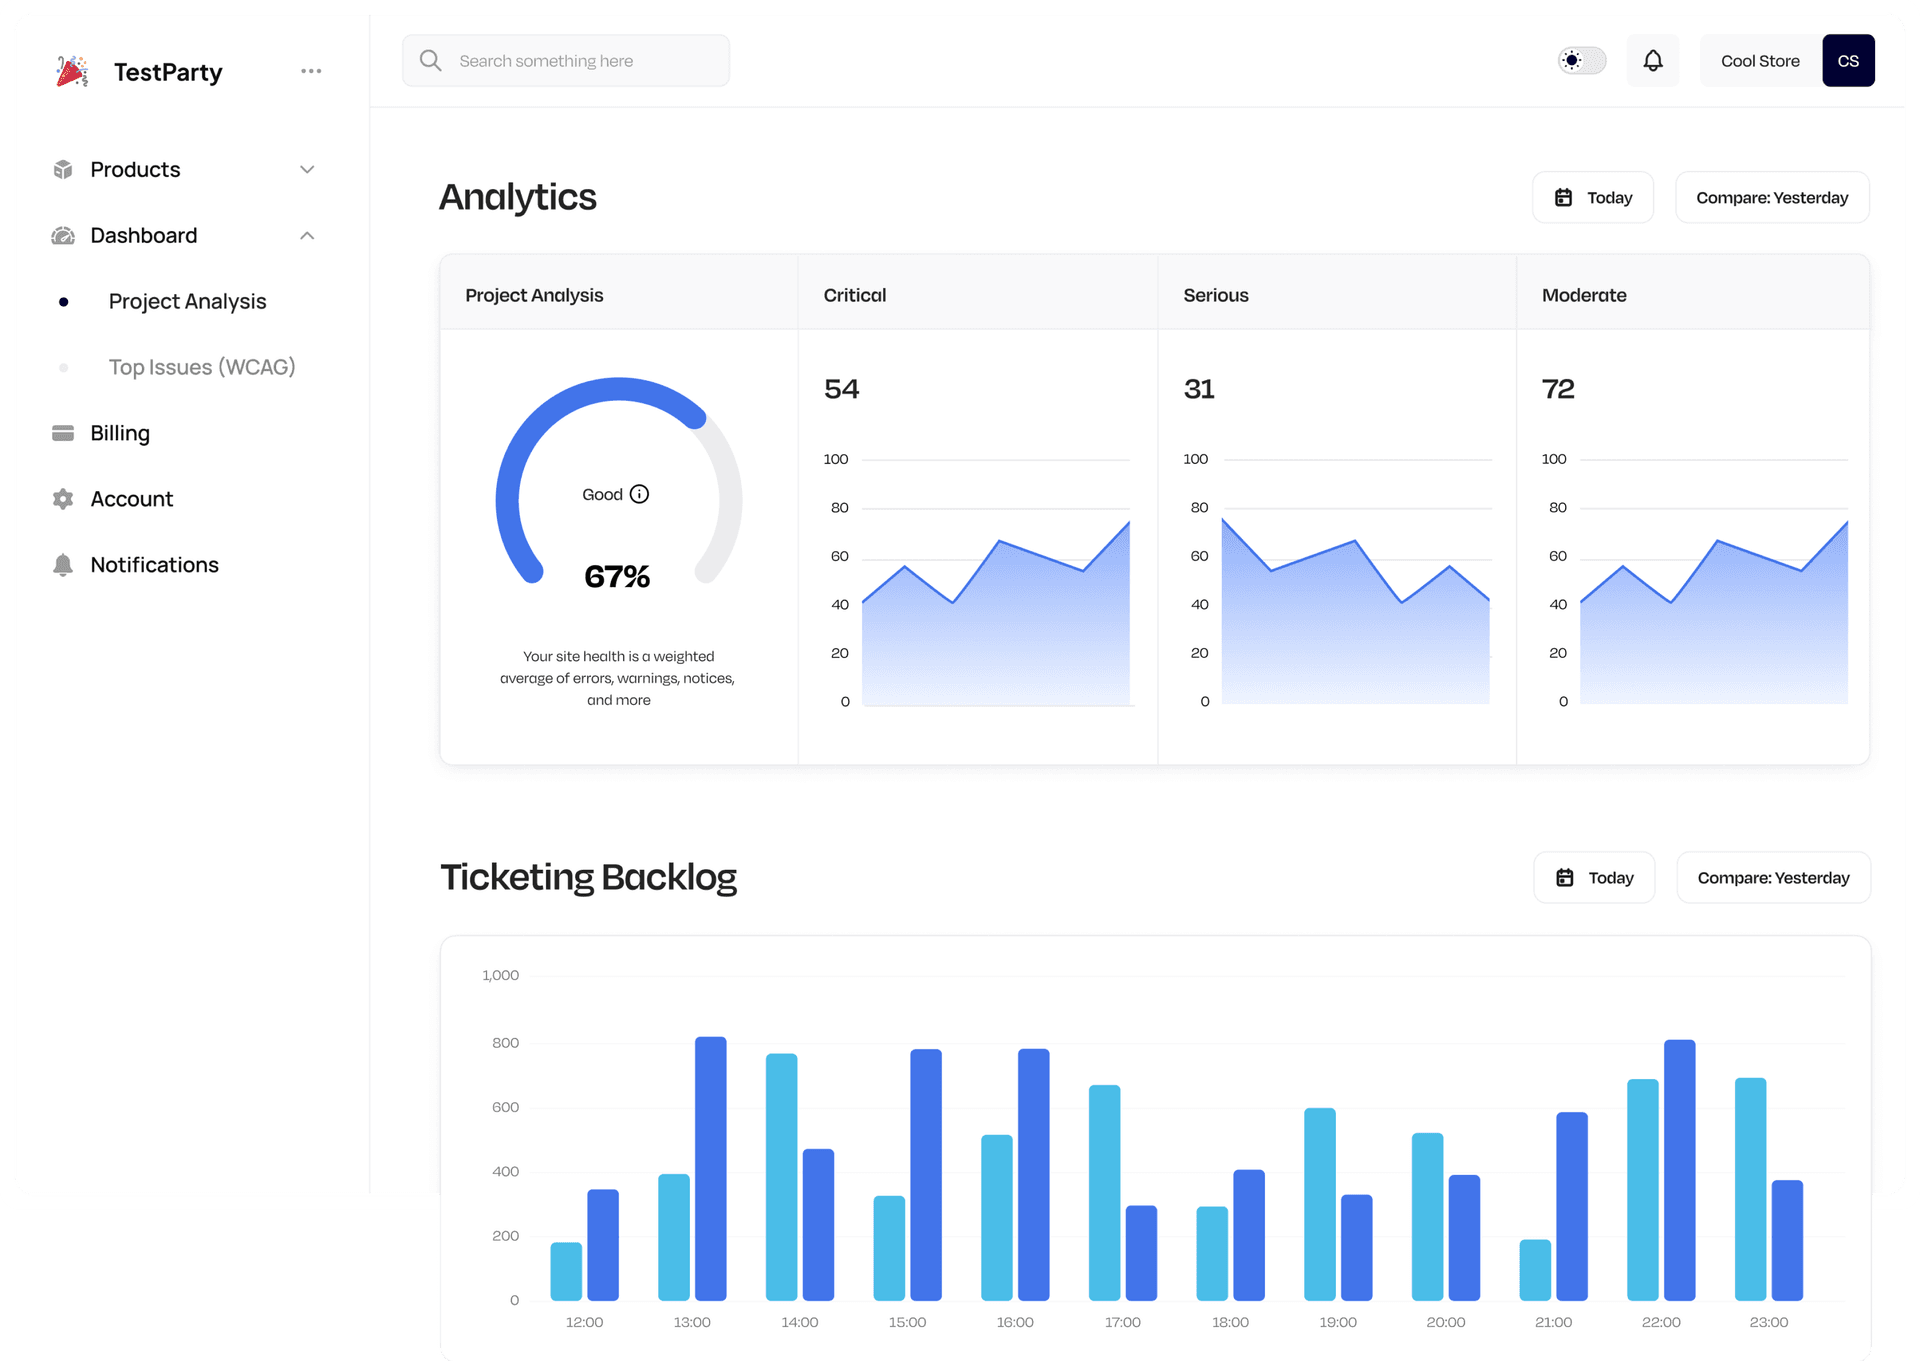Click the bell notification icon in top bar
This screenshot has width=1920, height=1361.
pyautogui.click(x=1652, y=59)
